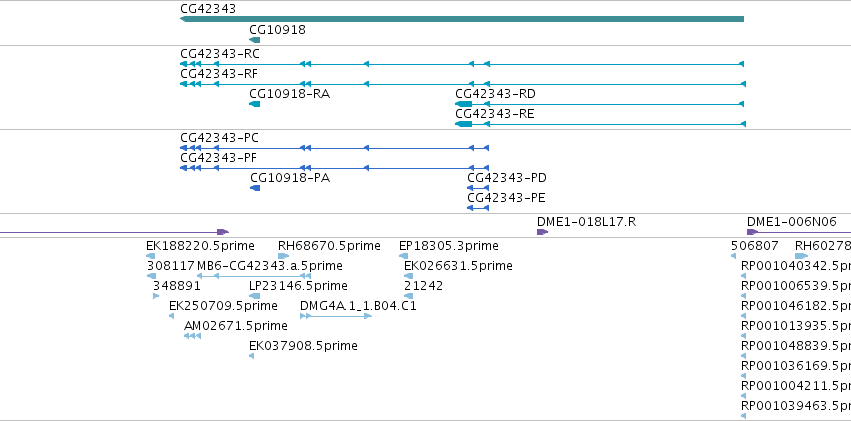The height and width of the screenshot is (421, 851).
Task: Click the CG42343-PD label text
Action: [507, 178]
